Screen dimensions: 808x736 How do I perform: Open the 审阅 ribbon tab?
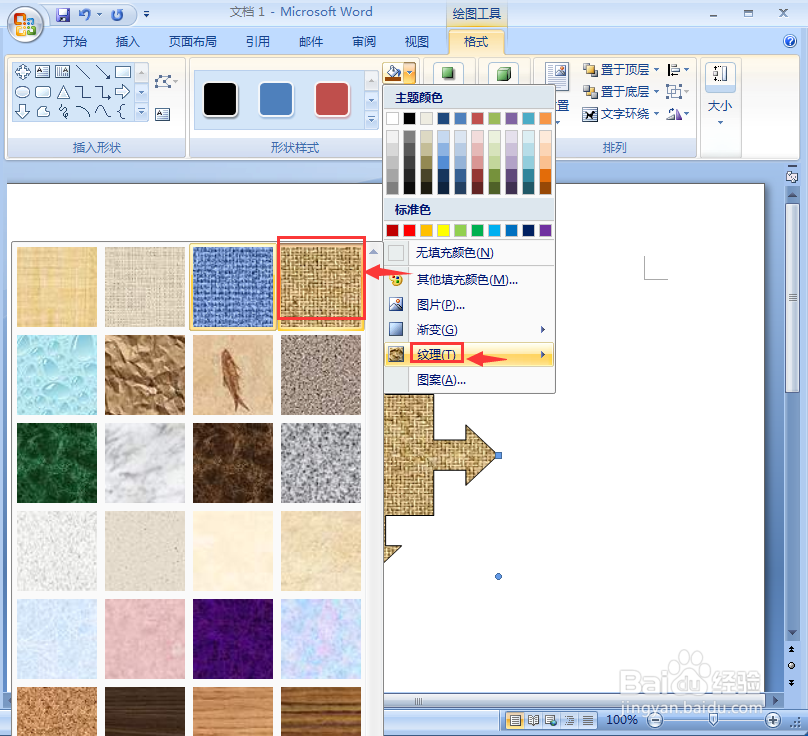point(364,41)
